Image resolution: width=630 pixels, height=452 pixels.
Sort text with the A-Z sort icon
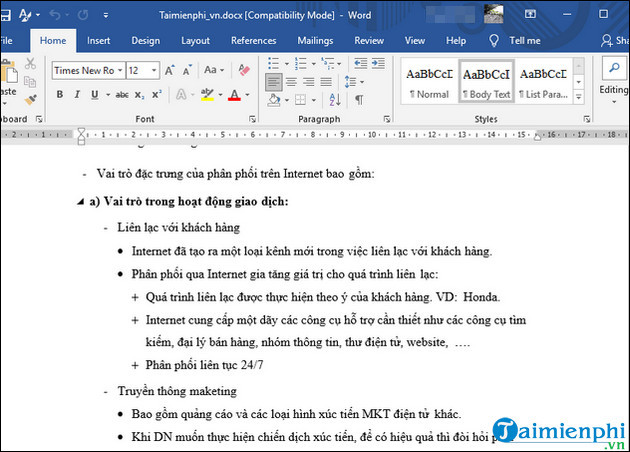335,99
